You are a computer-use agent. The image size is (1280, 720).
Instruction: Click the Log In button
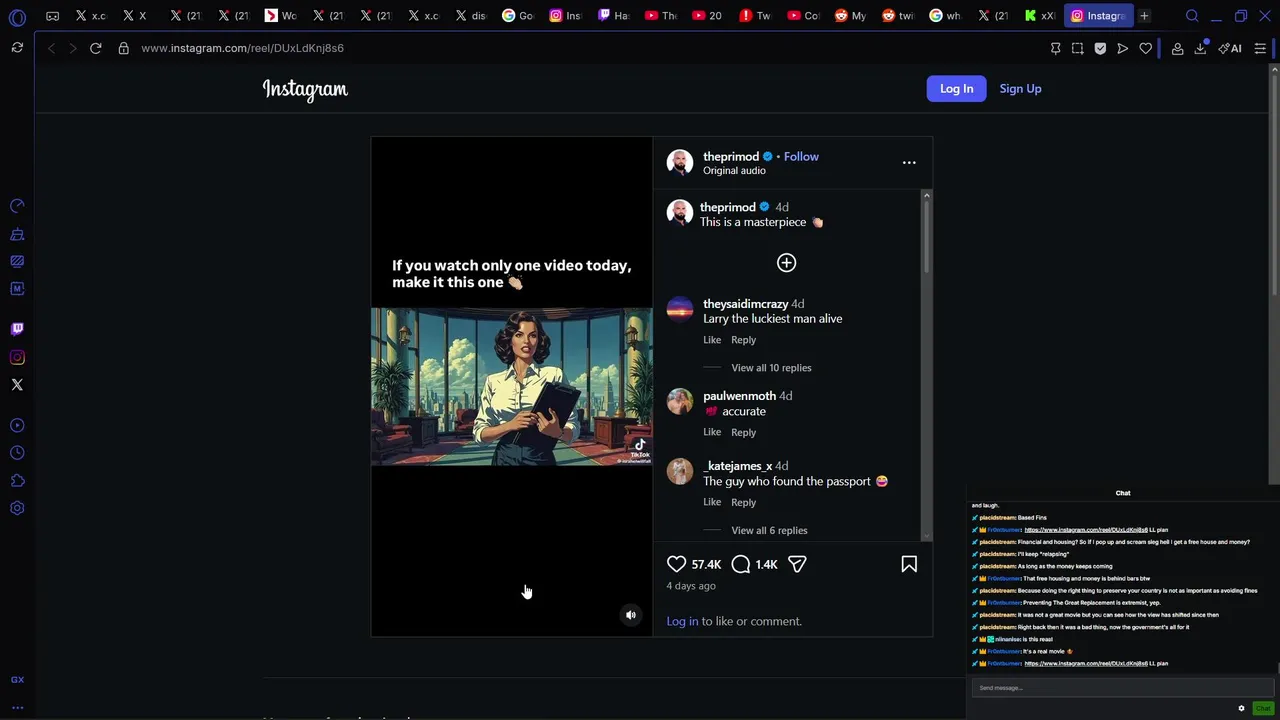(x=956, y=89)
